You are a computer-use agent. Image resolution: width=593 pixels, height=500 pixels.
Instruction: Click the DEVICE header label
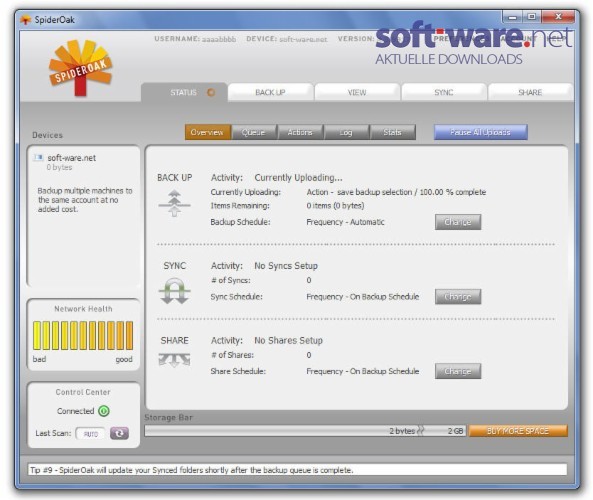[261, 39]
